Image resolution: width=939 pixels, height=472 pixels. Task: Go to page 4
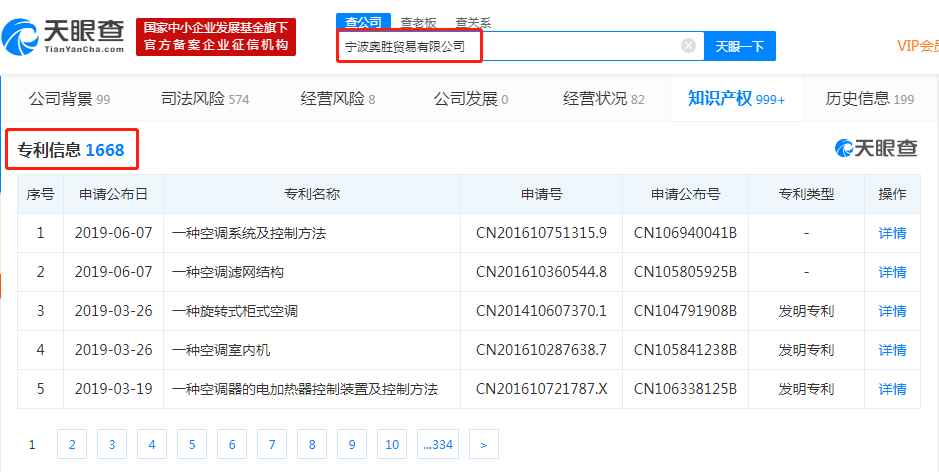pos(152,444)
